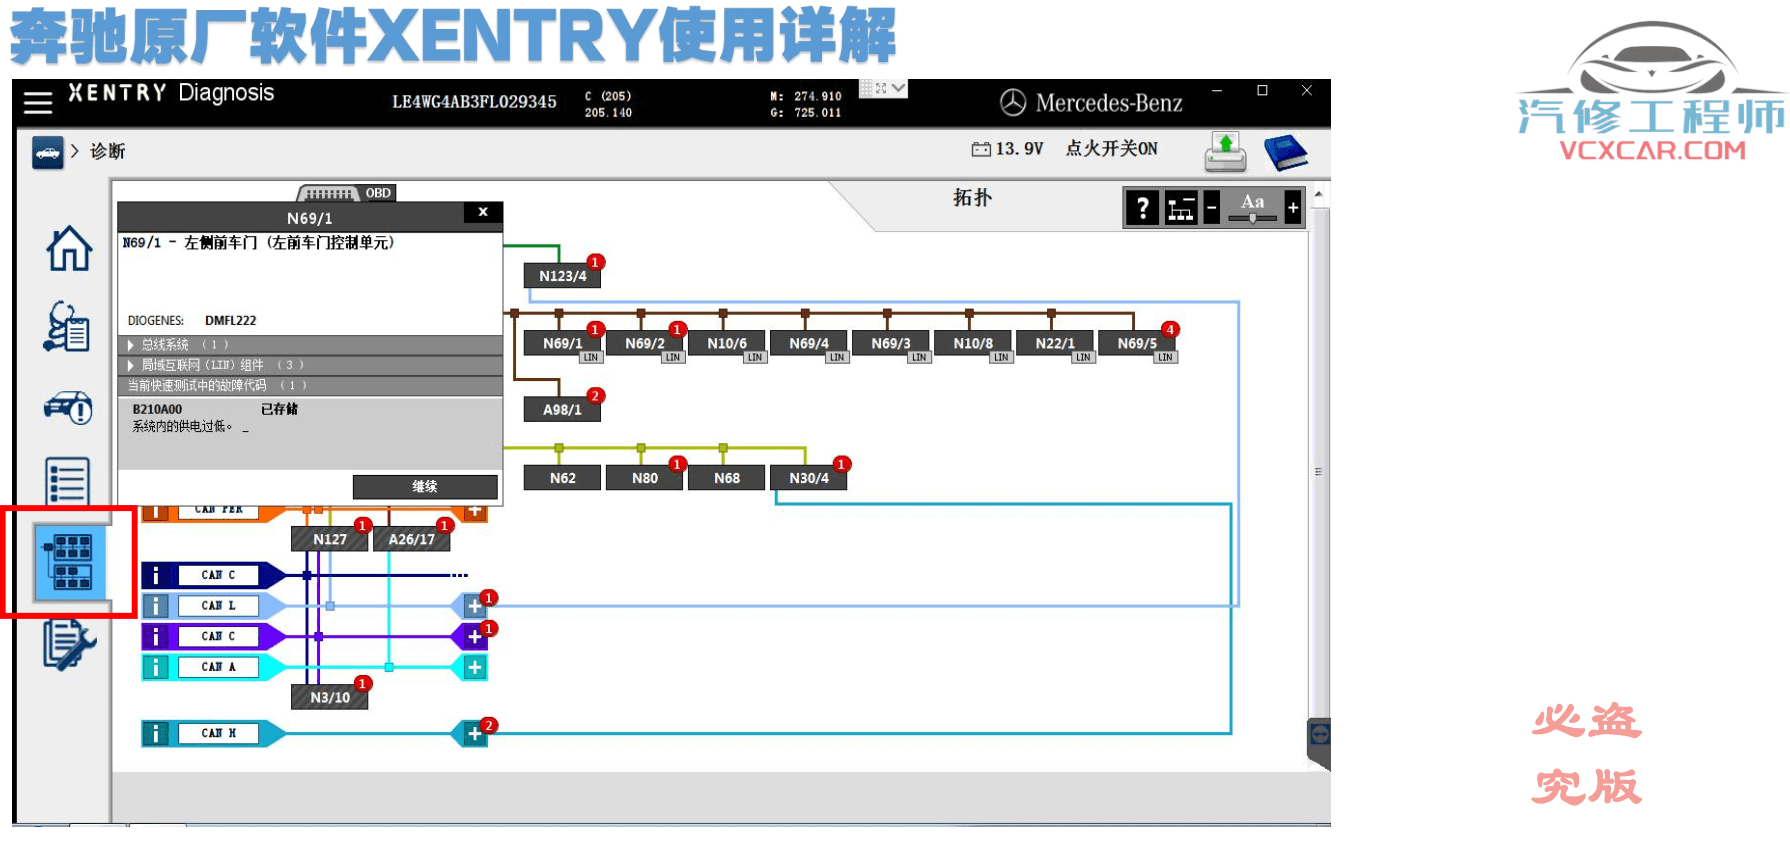The image size is (1790, 856).
Task: Expand the purple CAN C bus plus button
Action: coord(475,636)
